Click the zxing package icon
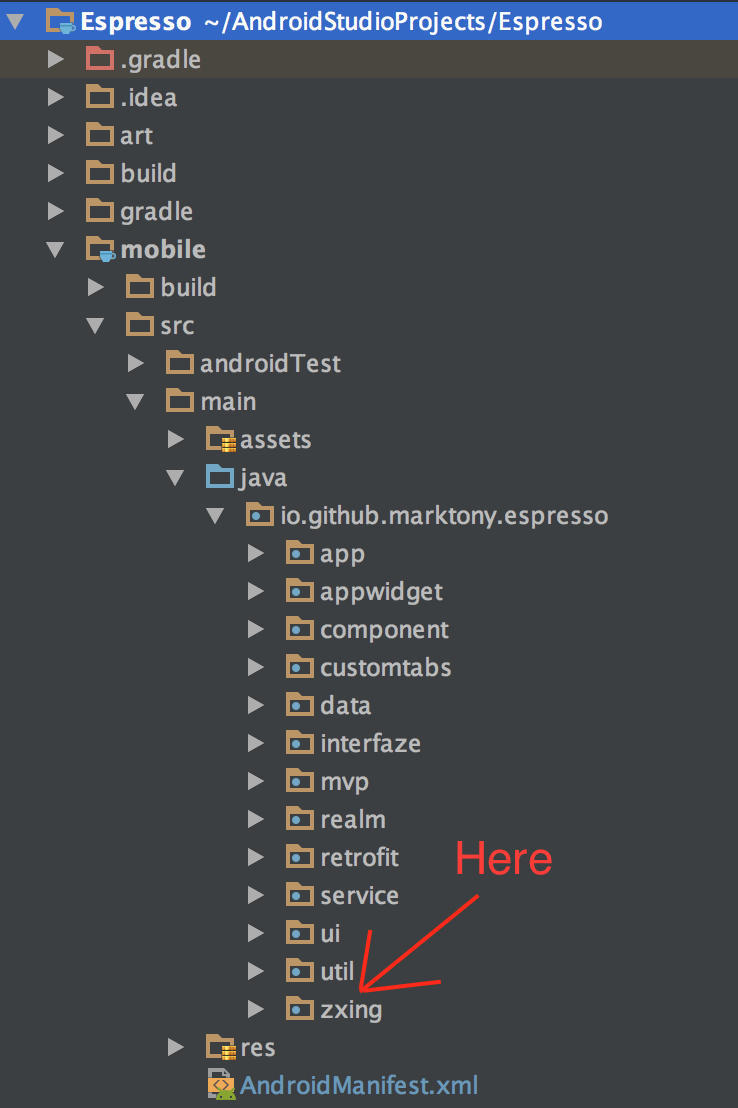The height and width of the screenshot is (1108, 738). [300, 1009]
